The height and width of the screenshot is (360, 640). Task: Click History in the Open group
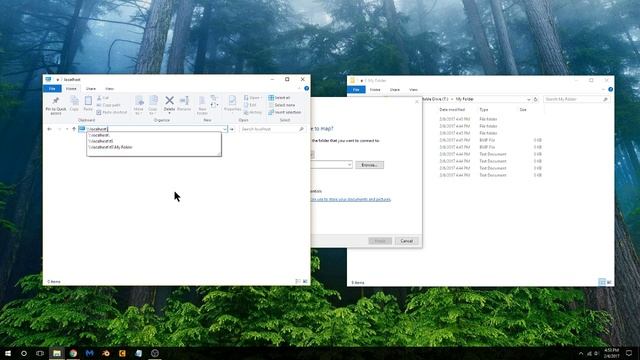253,112
